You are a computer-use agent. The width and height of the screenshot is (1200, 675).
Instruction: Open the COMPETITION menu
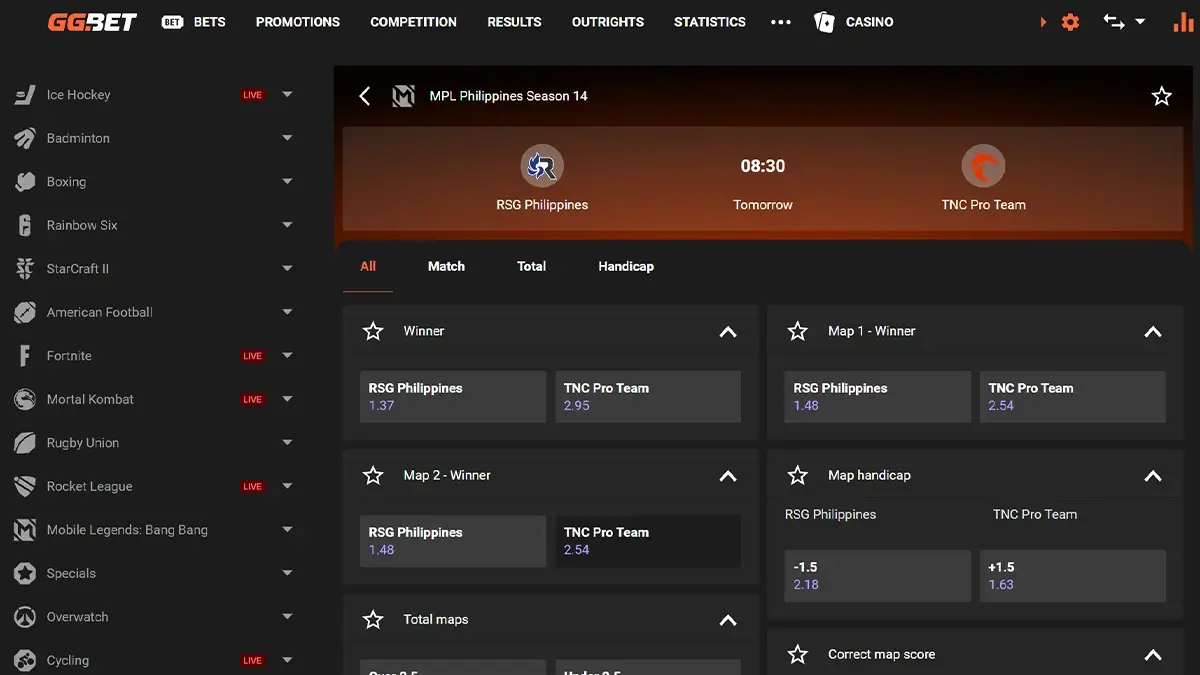413,21
